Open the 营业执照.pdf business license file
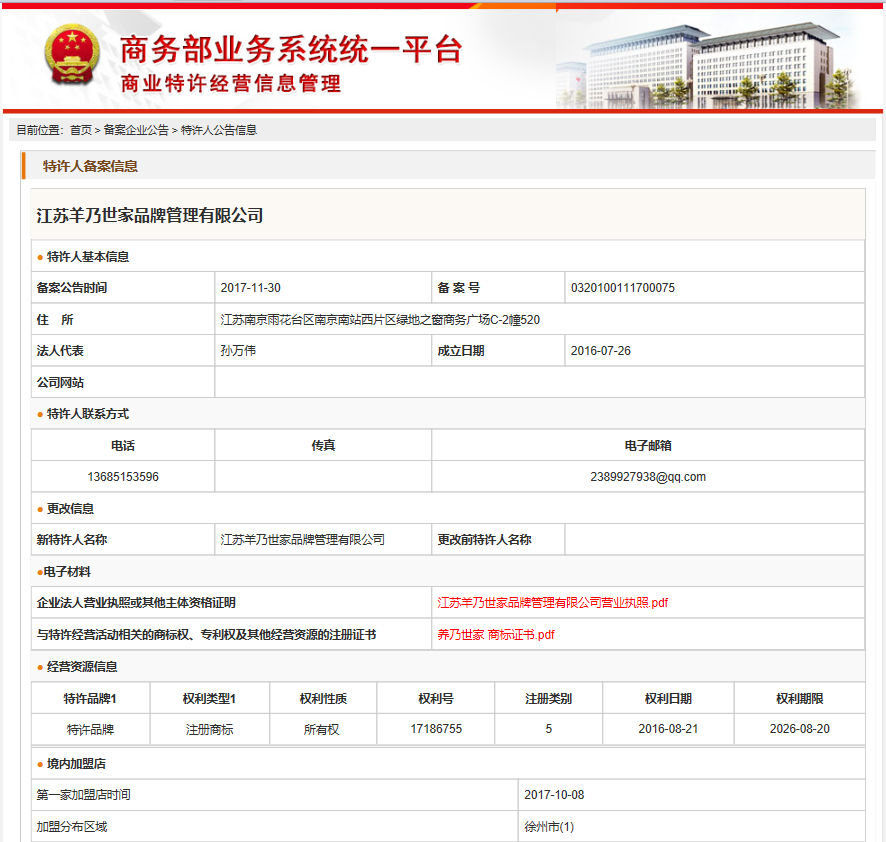 coord(552,603)
